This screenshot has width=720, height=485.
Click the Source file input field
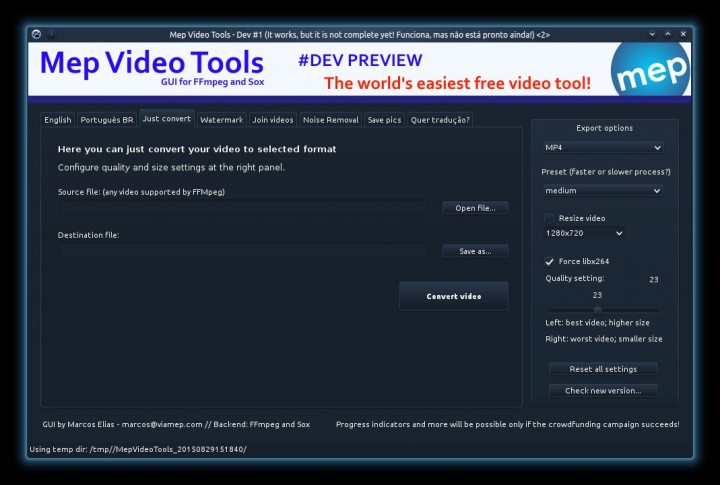[x=243, y=208]
